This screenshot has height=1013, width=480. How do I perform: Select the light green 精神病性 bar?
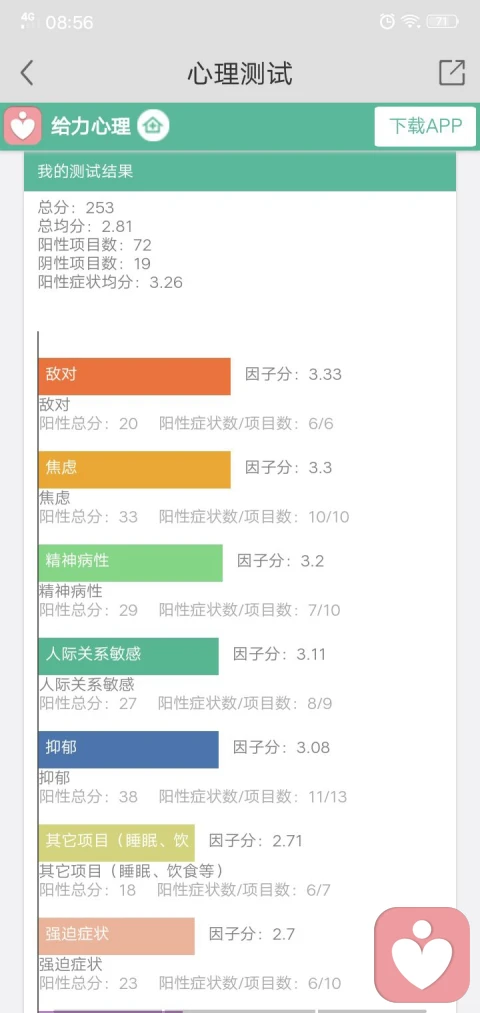point(130,563)
